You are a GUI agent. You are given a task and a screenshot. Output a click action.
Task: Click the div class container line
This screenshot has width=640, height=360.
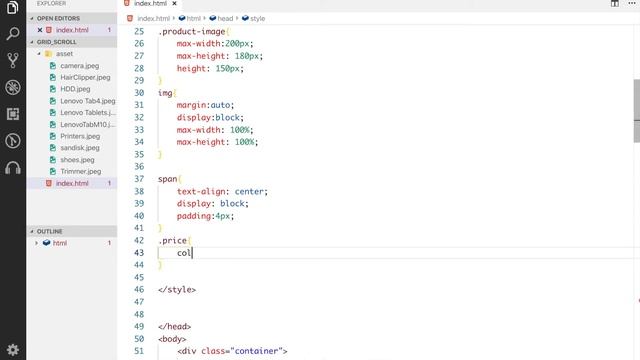232,351
